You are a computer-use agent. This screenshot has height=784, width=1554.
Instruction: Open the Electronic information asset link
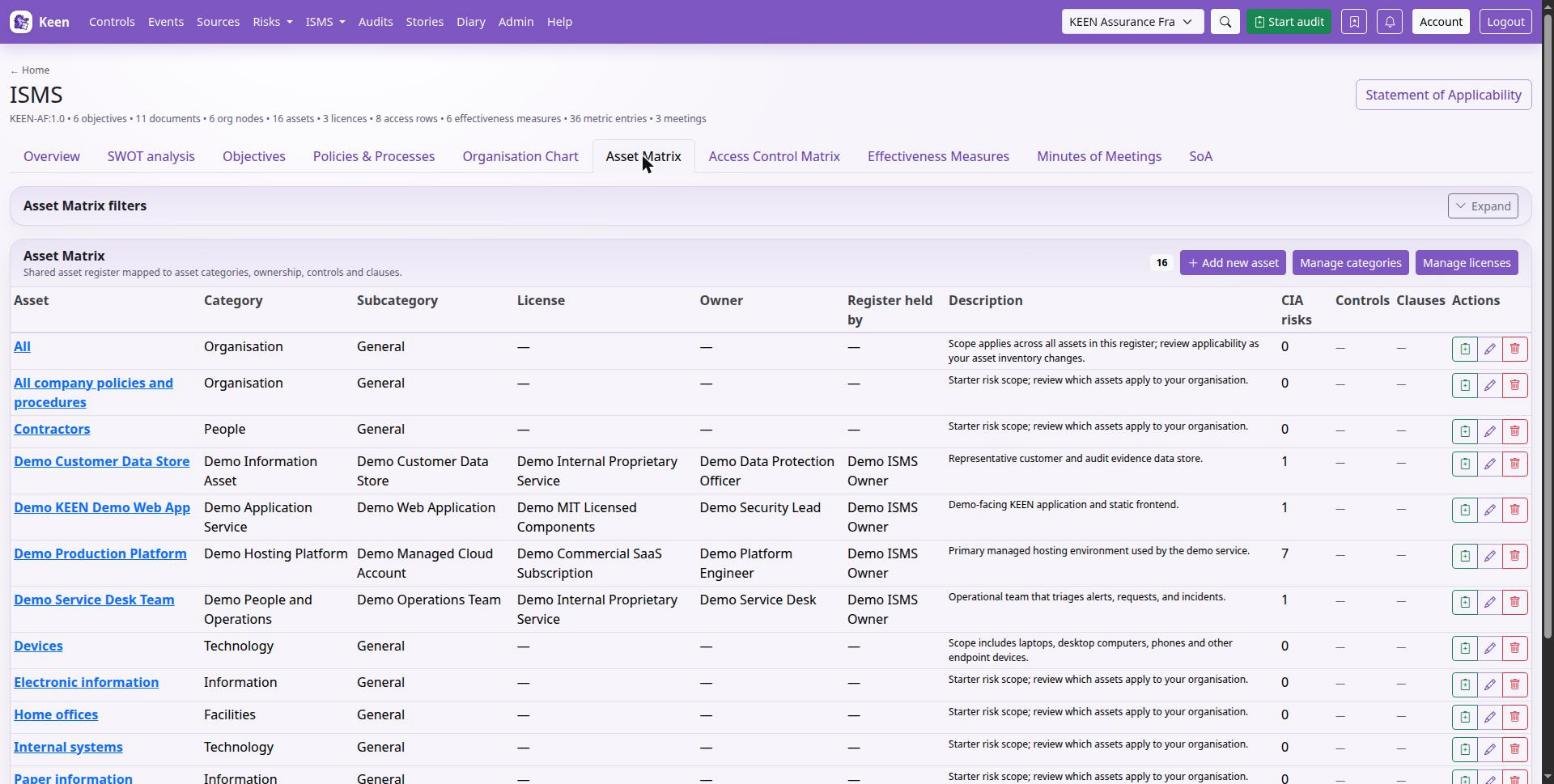pos(86,683)
